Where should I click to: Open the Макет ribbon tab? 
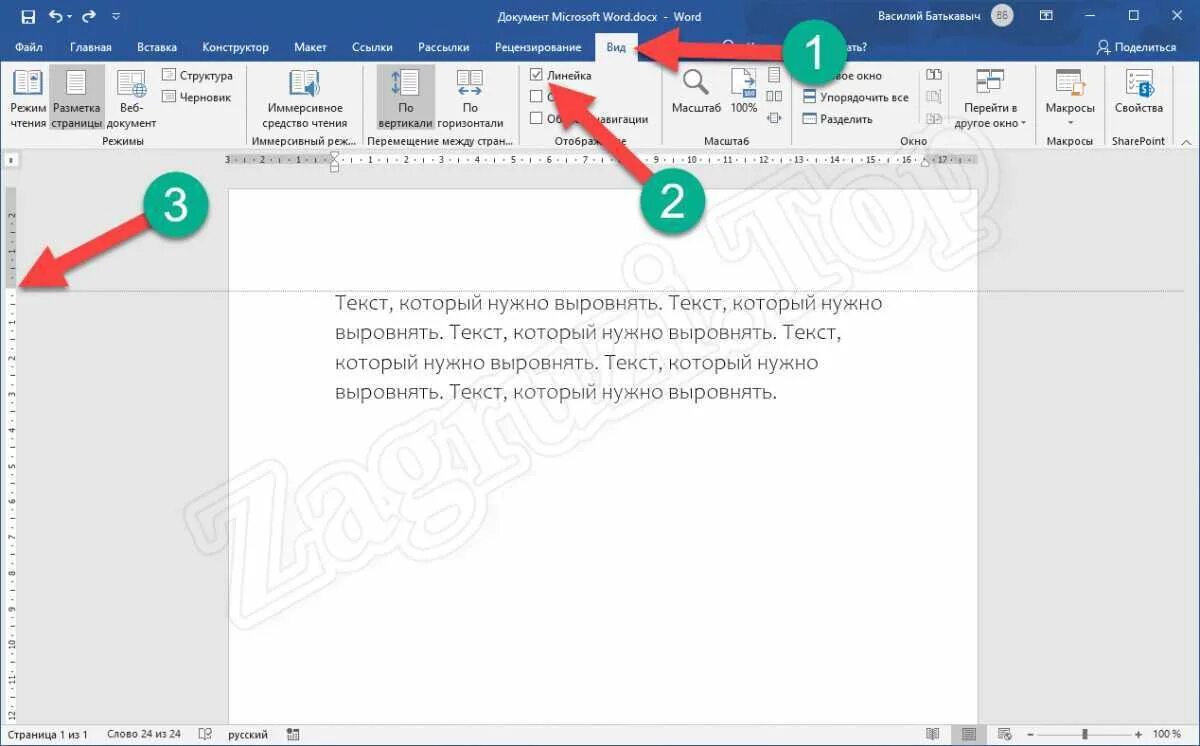tap(310, 47)
